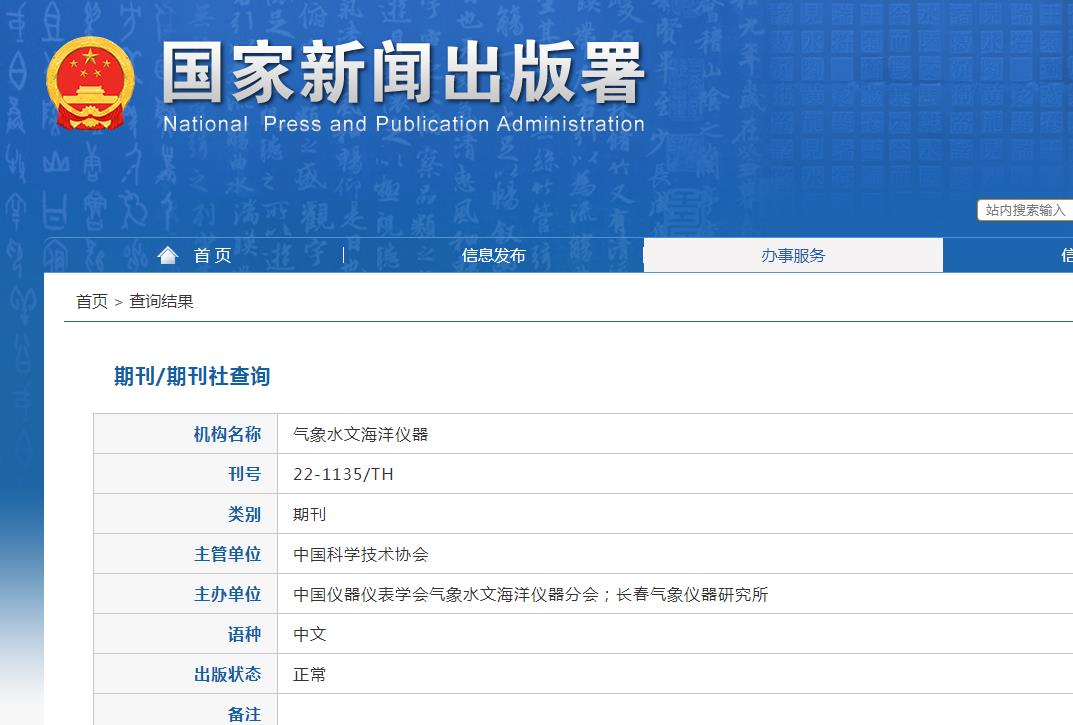The width and height of the screenshot is (1073, 725).
Task: Click the National Press and Publication Administration subtitle
Action: click(x=403, y=125)
